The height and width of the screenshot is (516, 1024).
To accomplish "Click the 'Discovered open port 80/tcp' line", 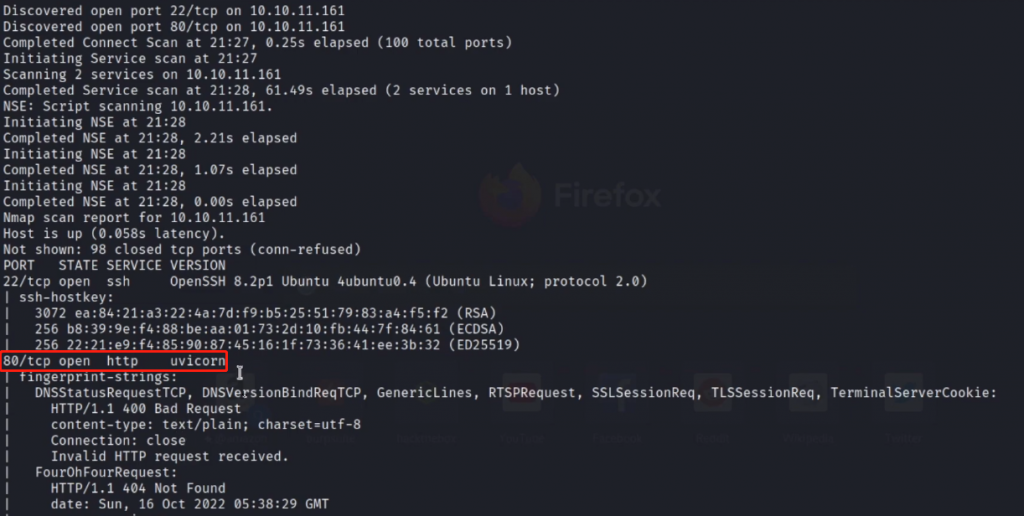I will pos(174,26).
